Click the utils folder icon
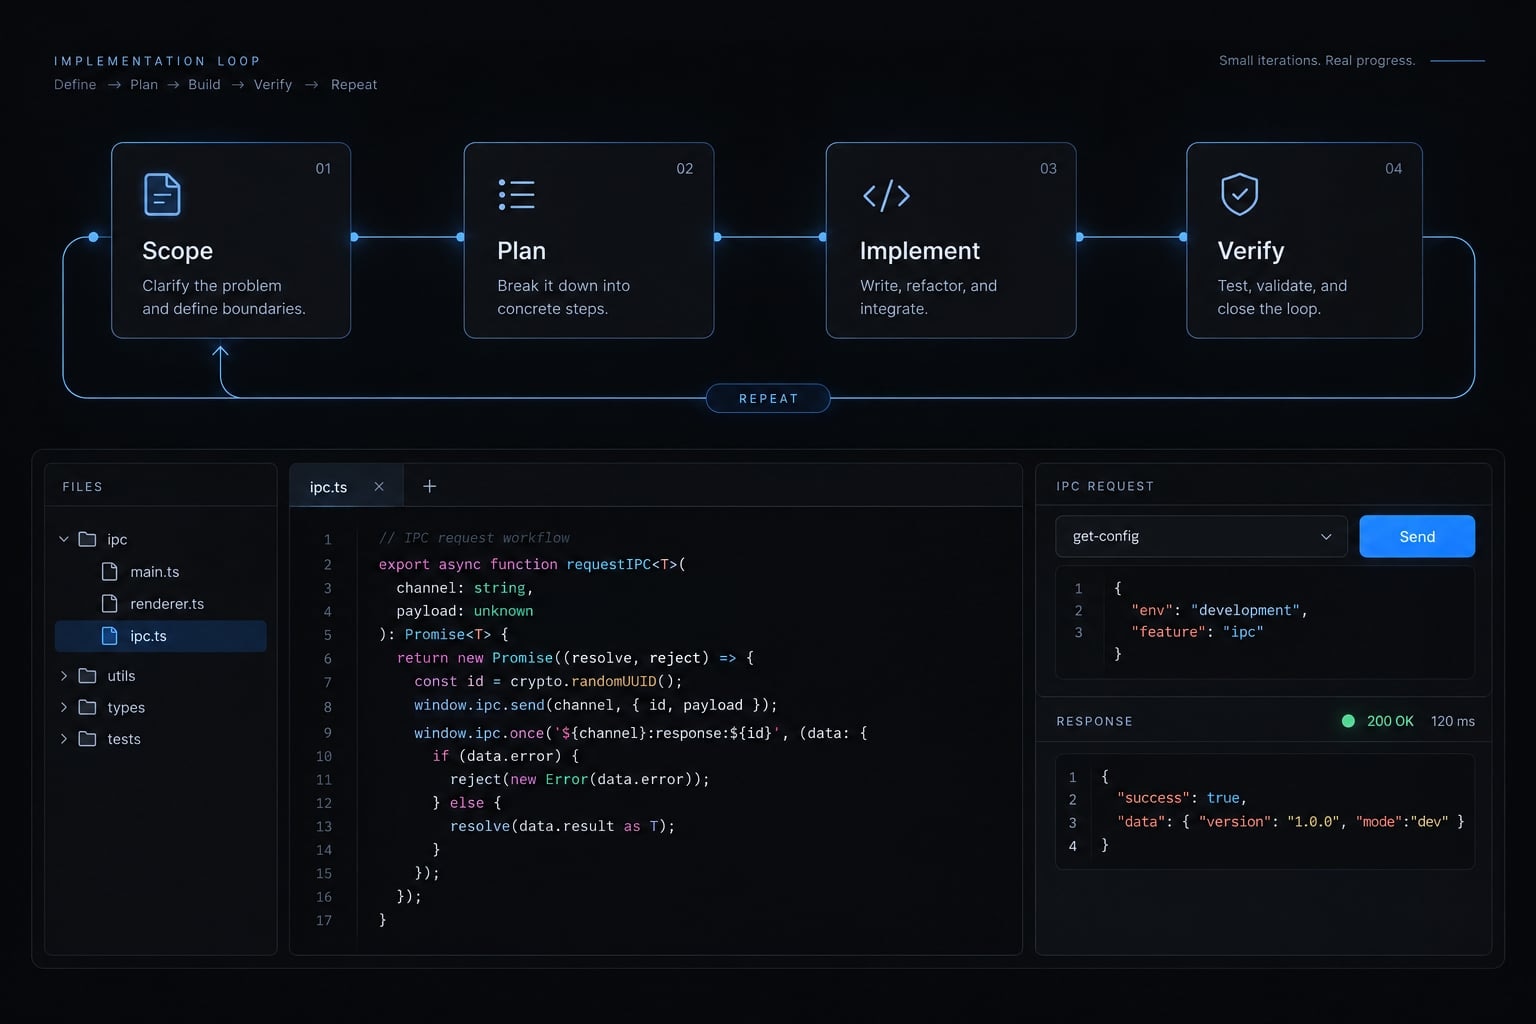Image resolution: width=1536 pixels, height=1024 pixels. tap(88, 675)
